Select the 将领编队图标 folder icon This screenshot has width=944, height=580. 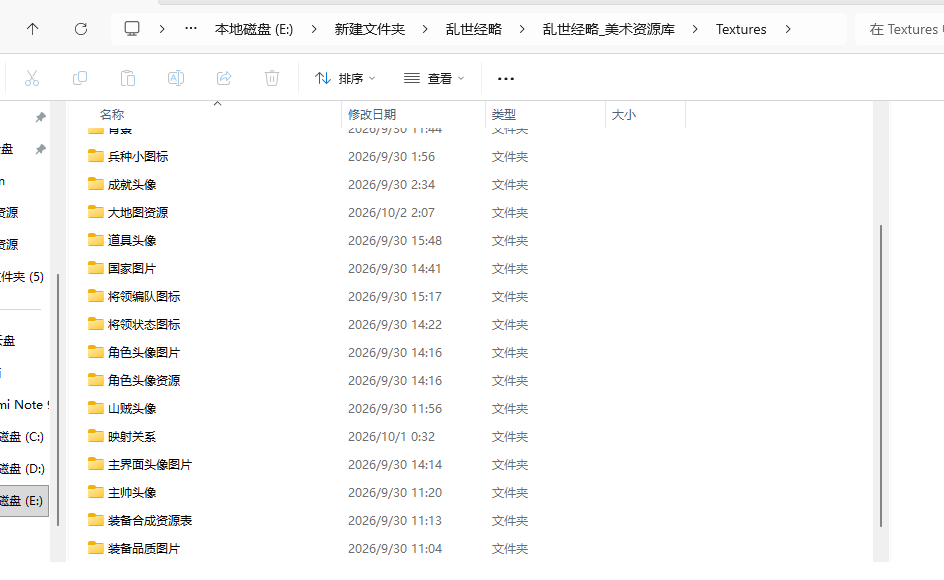(x=96, y=296)
